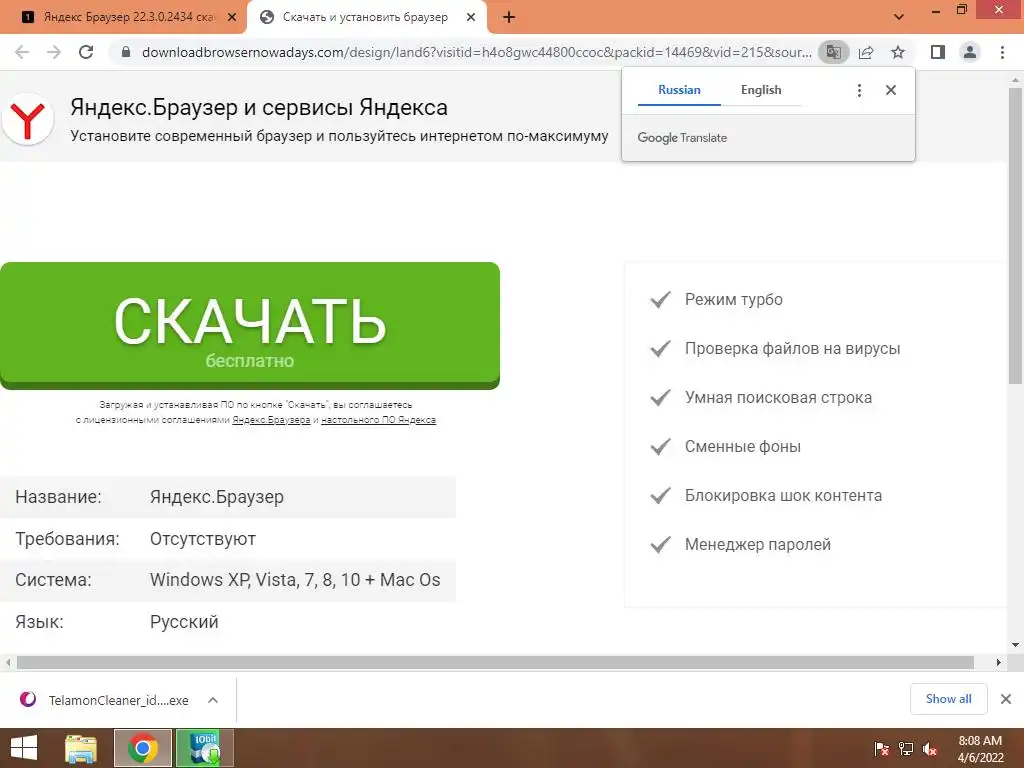This screenshot has width=1024, height=768.
Task: Open the Яндекс.Браузера license link
Action: point(271,420)
